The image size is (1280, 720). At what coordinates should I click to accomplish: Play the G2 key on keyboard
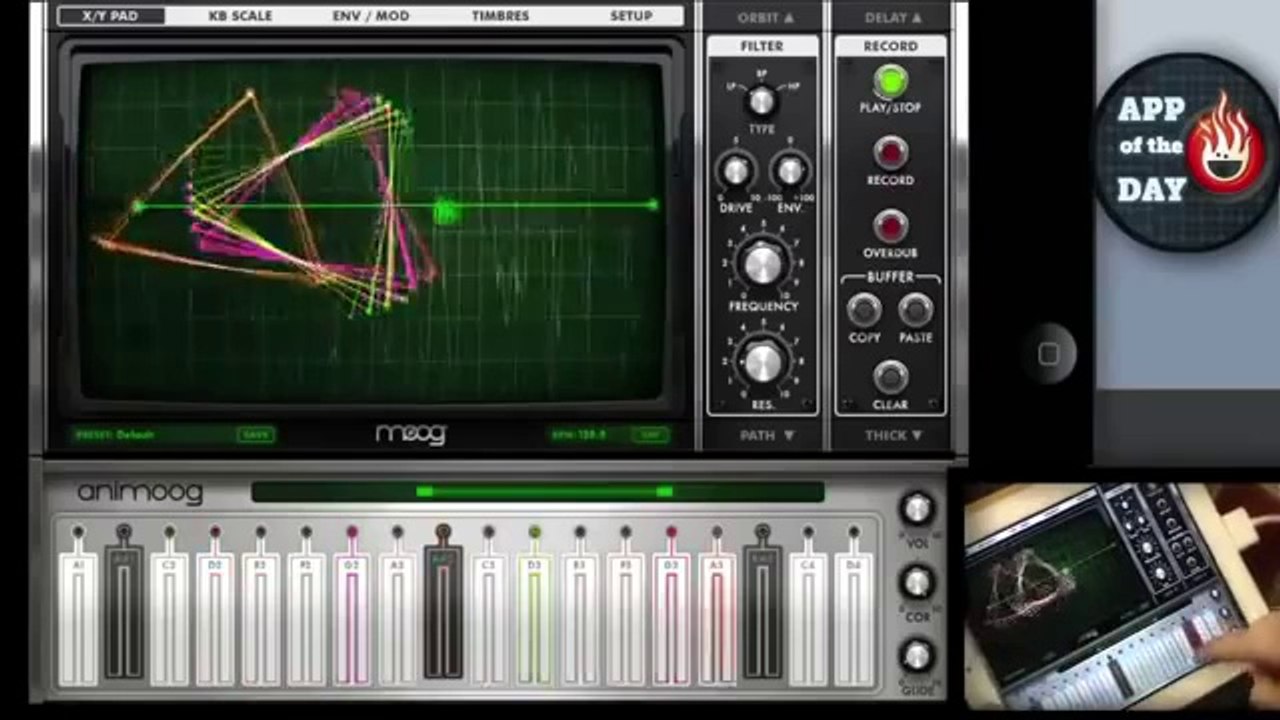coord(352,620)
